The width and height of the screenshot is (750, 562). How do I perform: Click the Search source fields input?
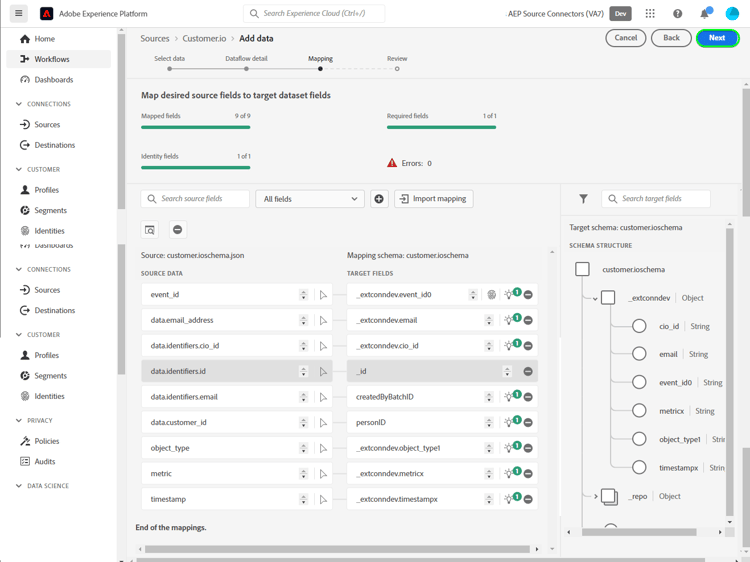coord(195,199)
